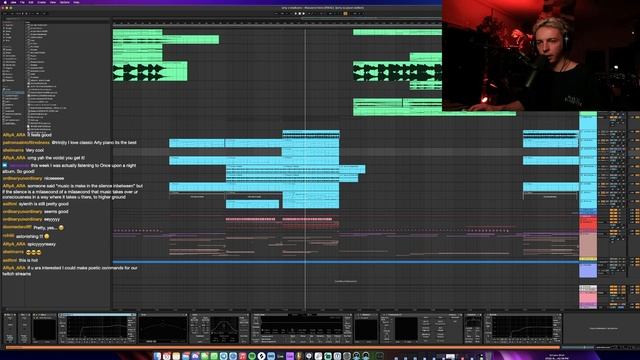Image resolution: width=640 pixels, height=360 pixels.
Task: Open the View menu
Action: (53, 2)
